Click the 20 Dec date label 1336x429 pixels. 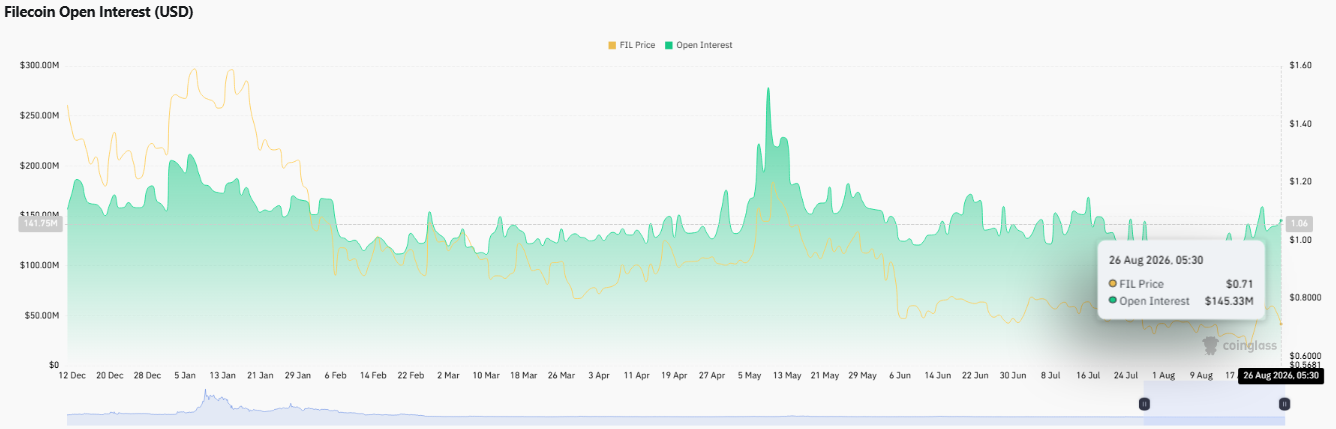[x=110, y=376]
